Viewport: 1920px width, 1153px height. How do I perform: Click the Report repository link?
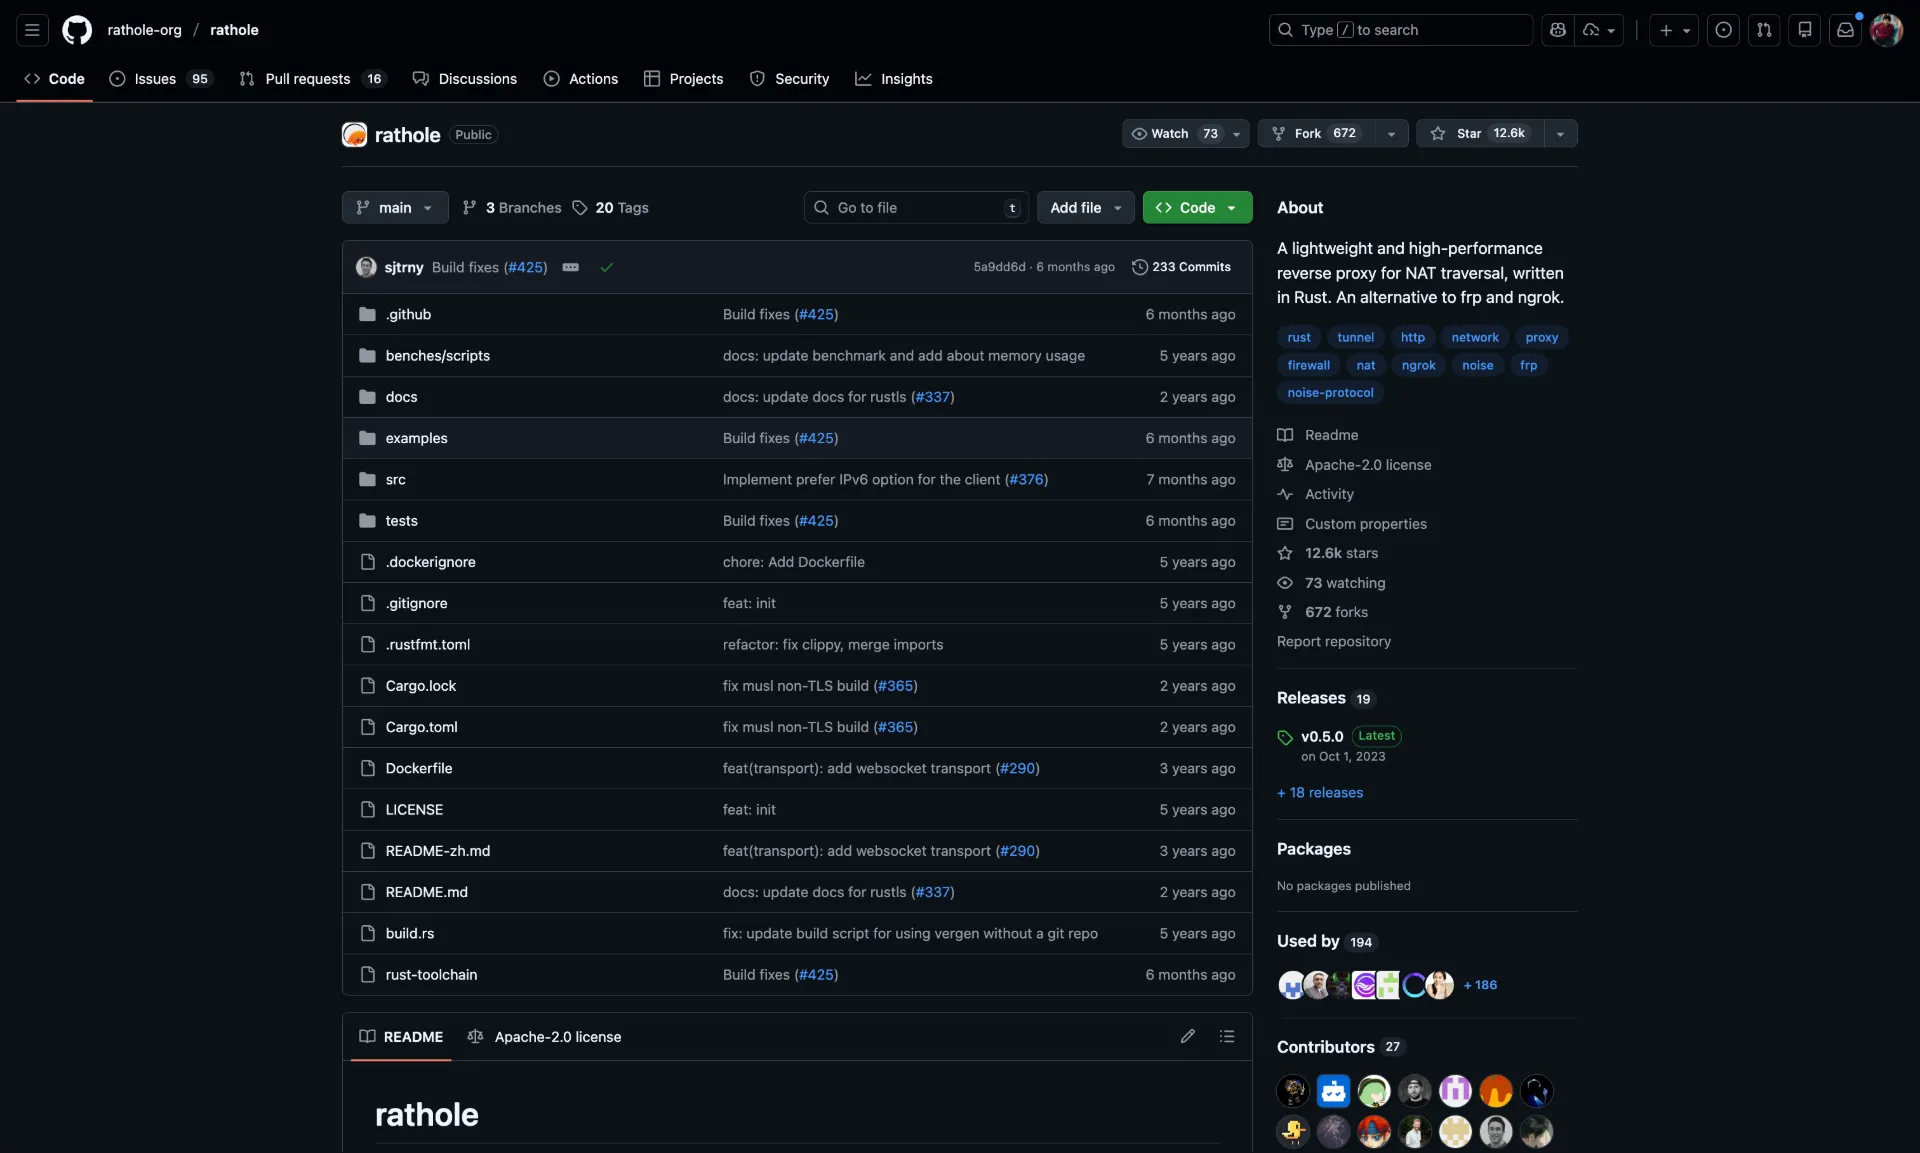1334,641
